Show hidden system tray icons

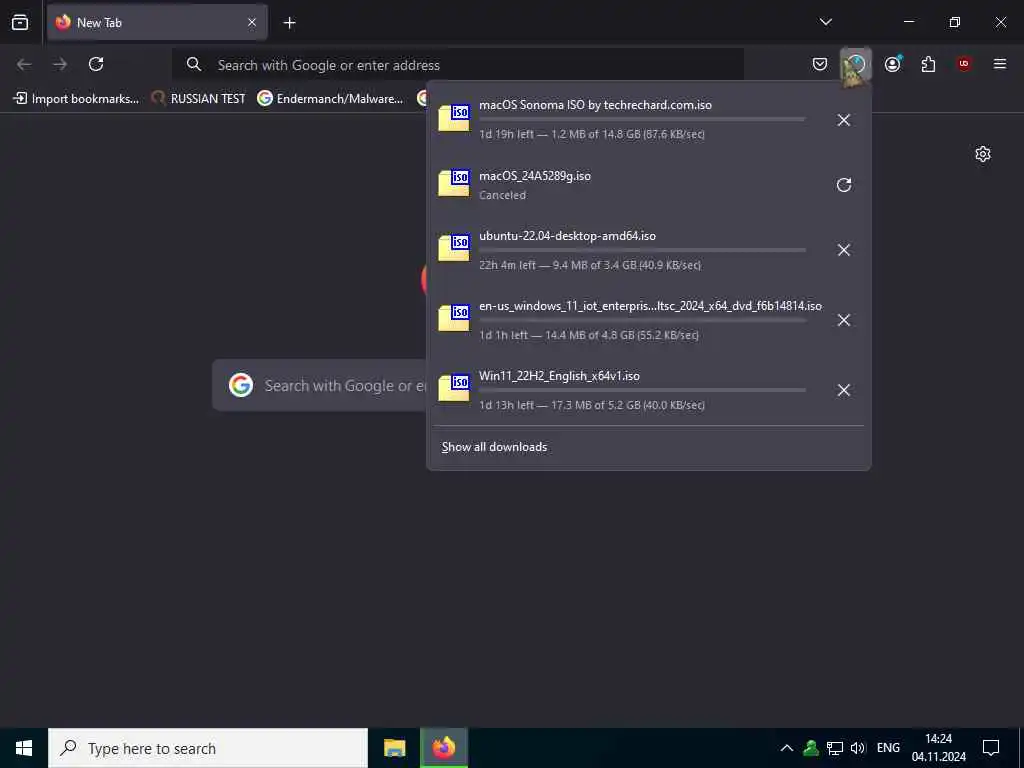(787, 748)
